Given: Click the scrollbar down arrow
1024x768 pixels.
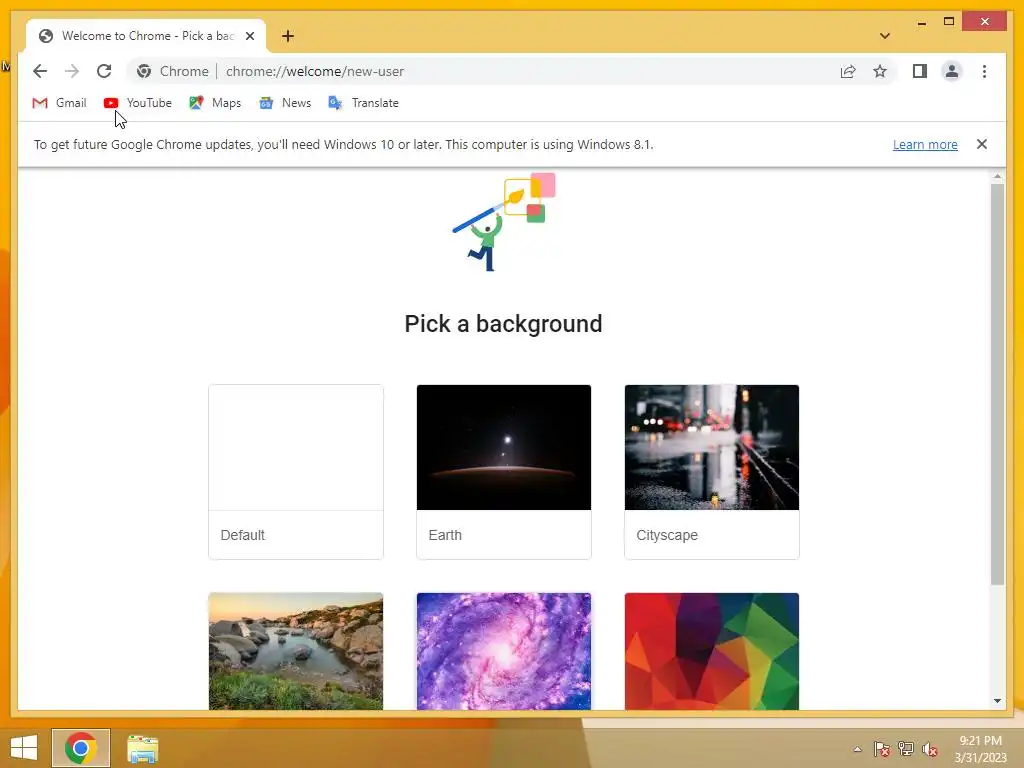Looking at the screenshot, I should 997,701.
